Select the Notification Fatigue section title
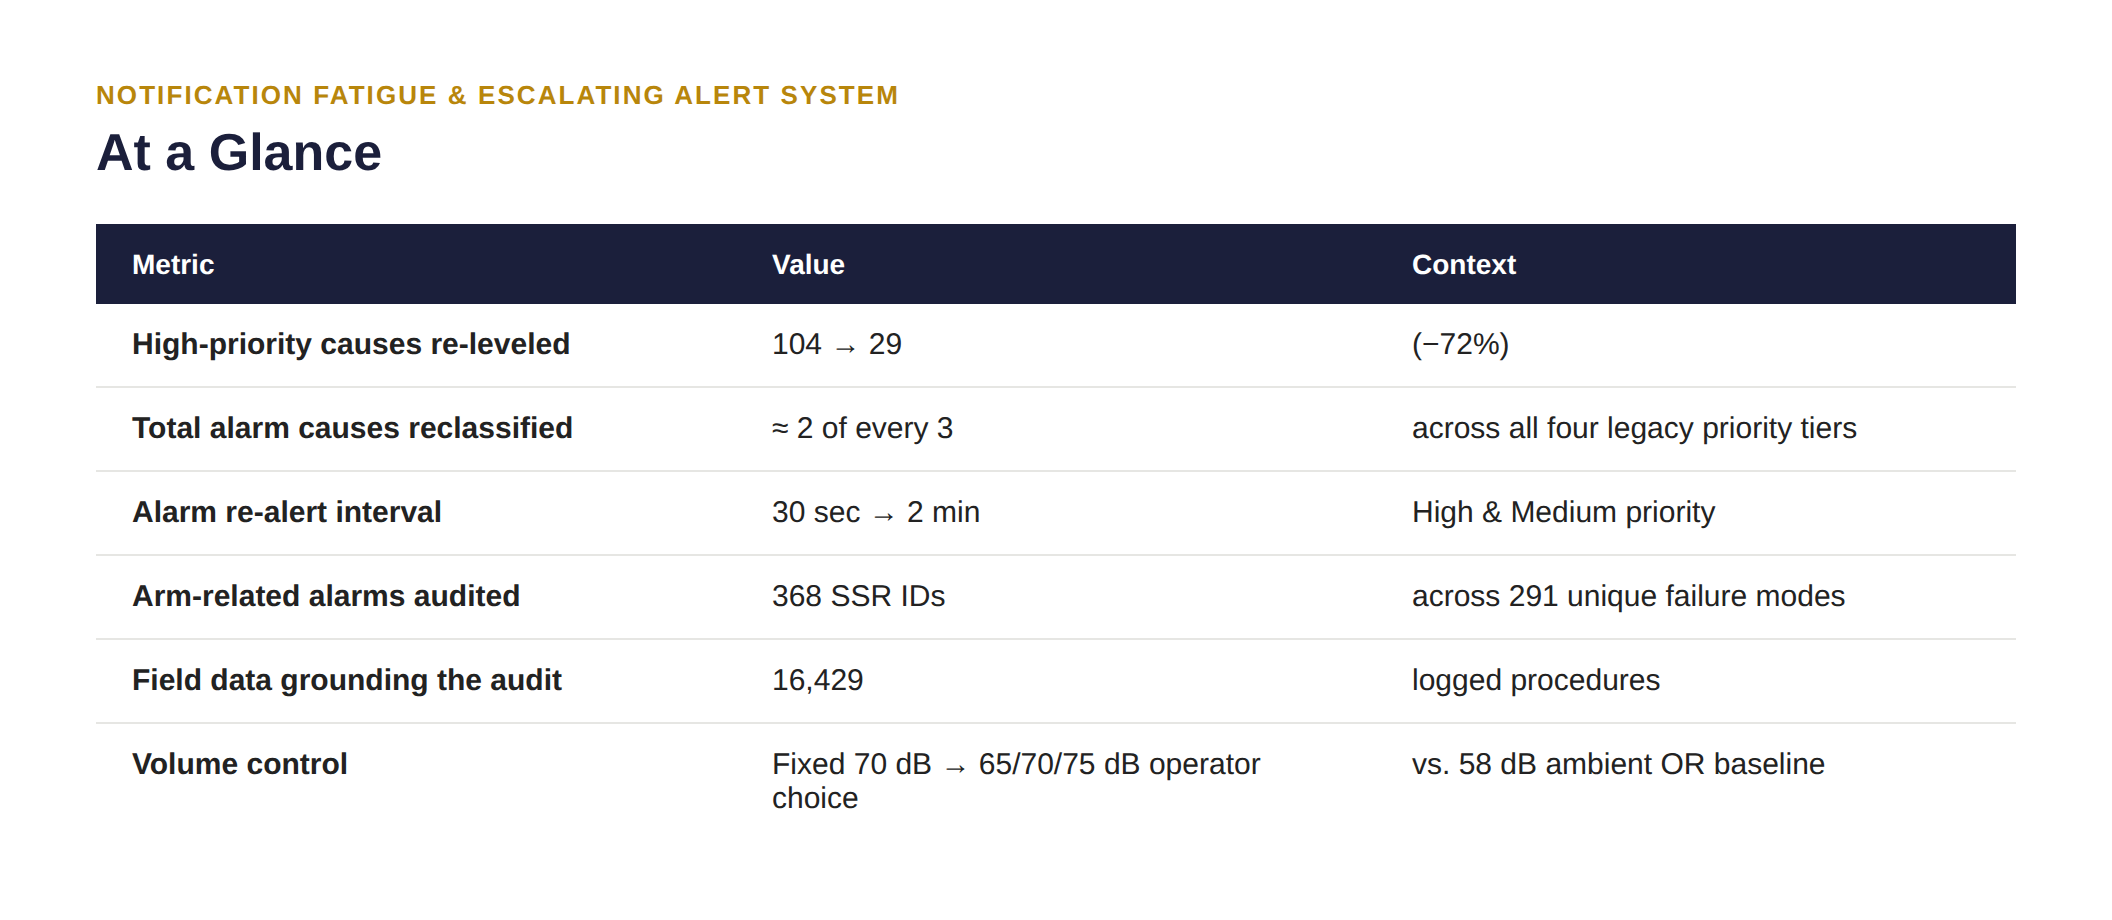The image size is (2112, 920). 497,95
